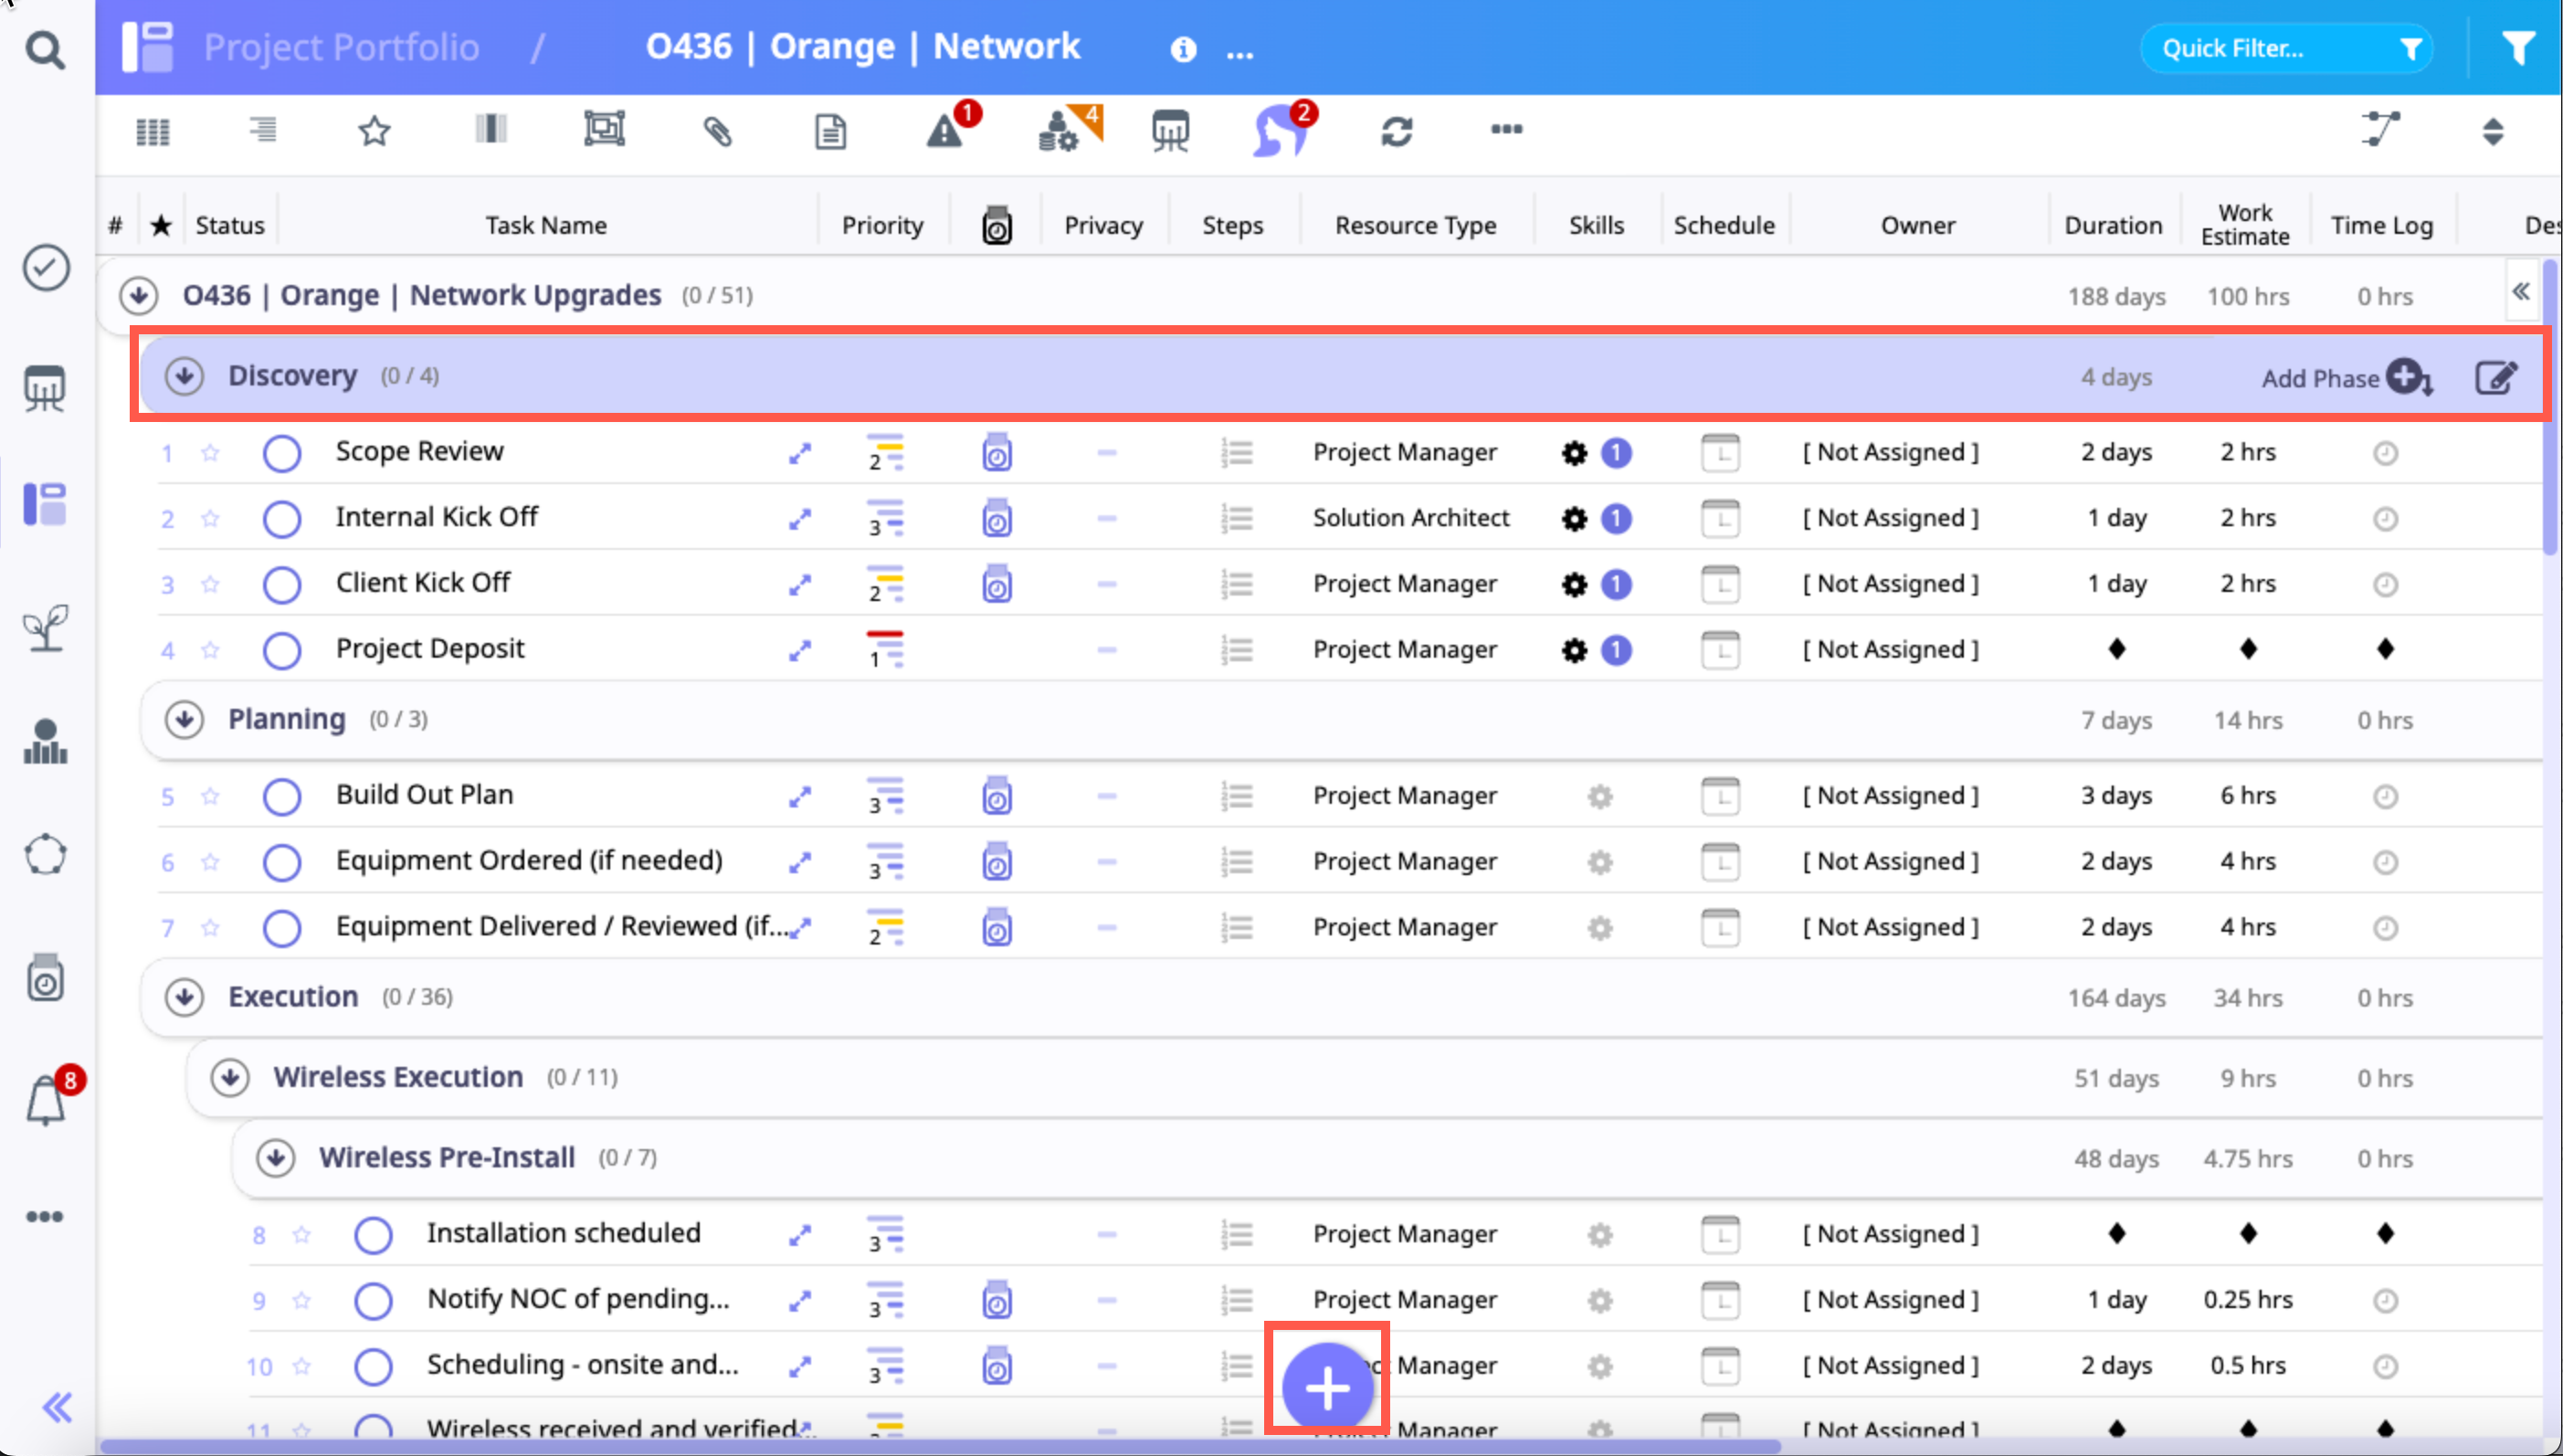The width and height of the screenshot is (2563, 1456).
Task: Open the alerts triangle icon with badge
Action: point(945,131)
